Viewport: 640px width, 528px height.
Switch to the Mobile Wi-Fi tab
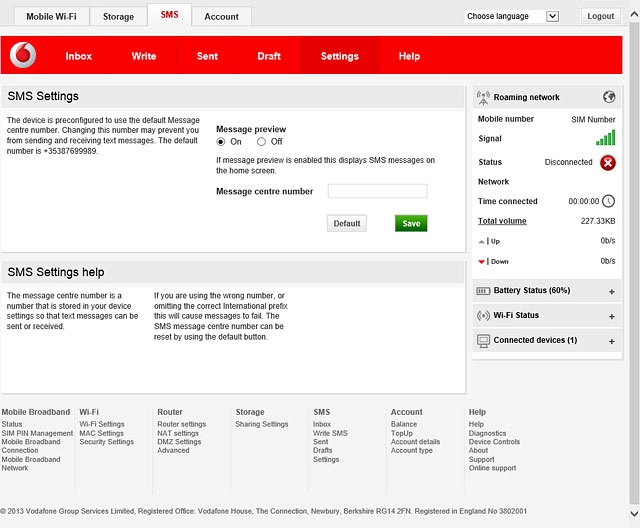point(51,17)
